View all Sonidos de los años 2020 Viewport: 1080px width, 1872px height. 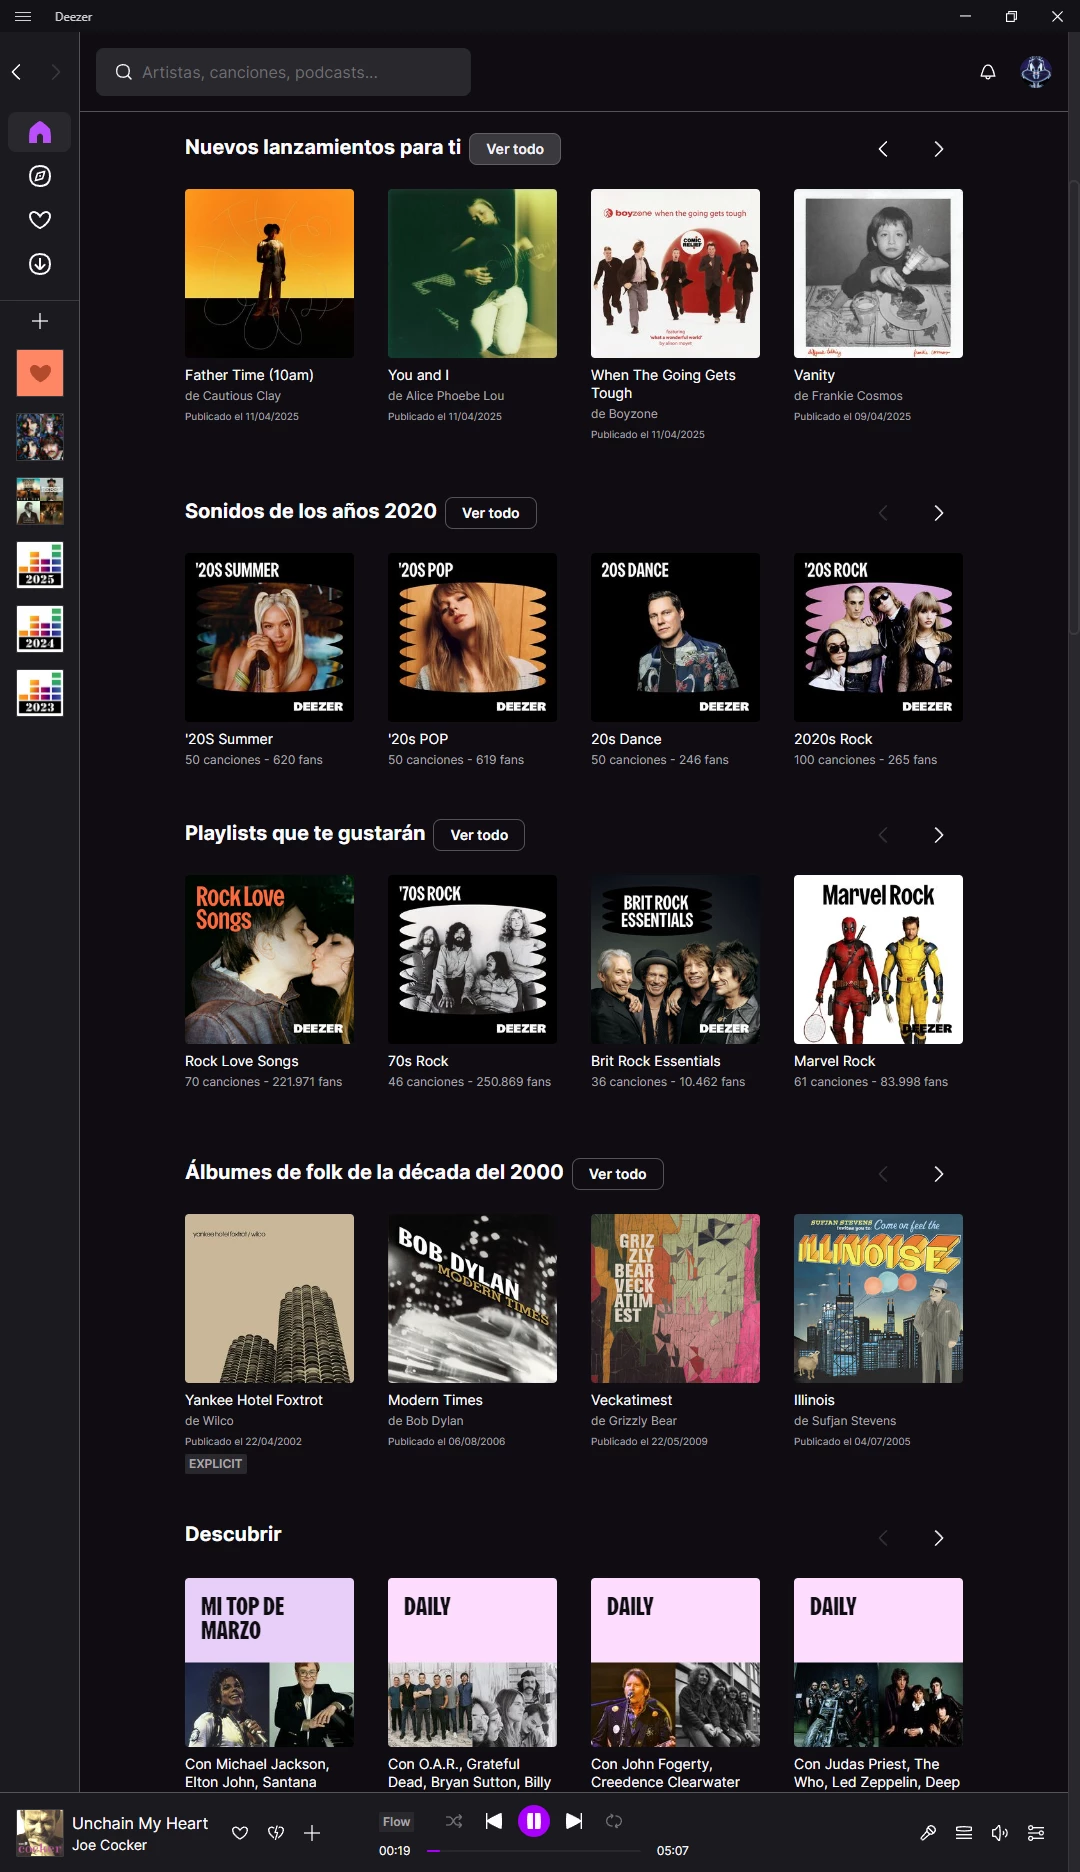pos(491,513)
